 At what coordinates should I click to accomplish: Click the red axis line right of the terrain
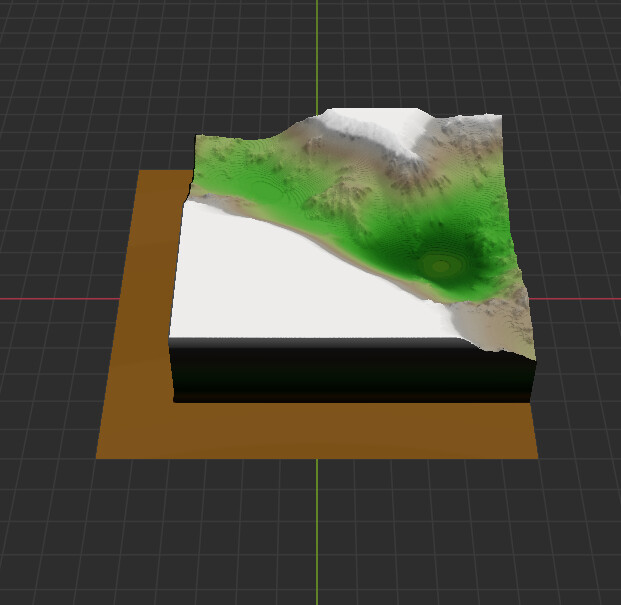(580, 298)
